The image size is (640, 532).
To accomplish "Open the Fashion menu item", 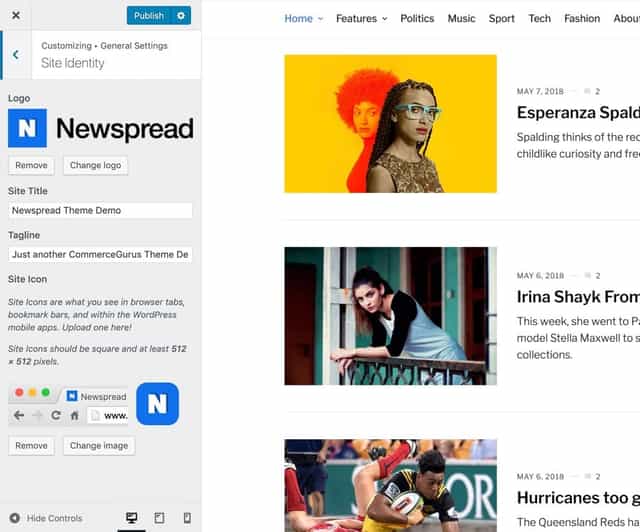I will [582, 19].
